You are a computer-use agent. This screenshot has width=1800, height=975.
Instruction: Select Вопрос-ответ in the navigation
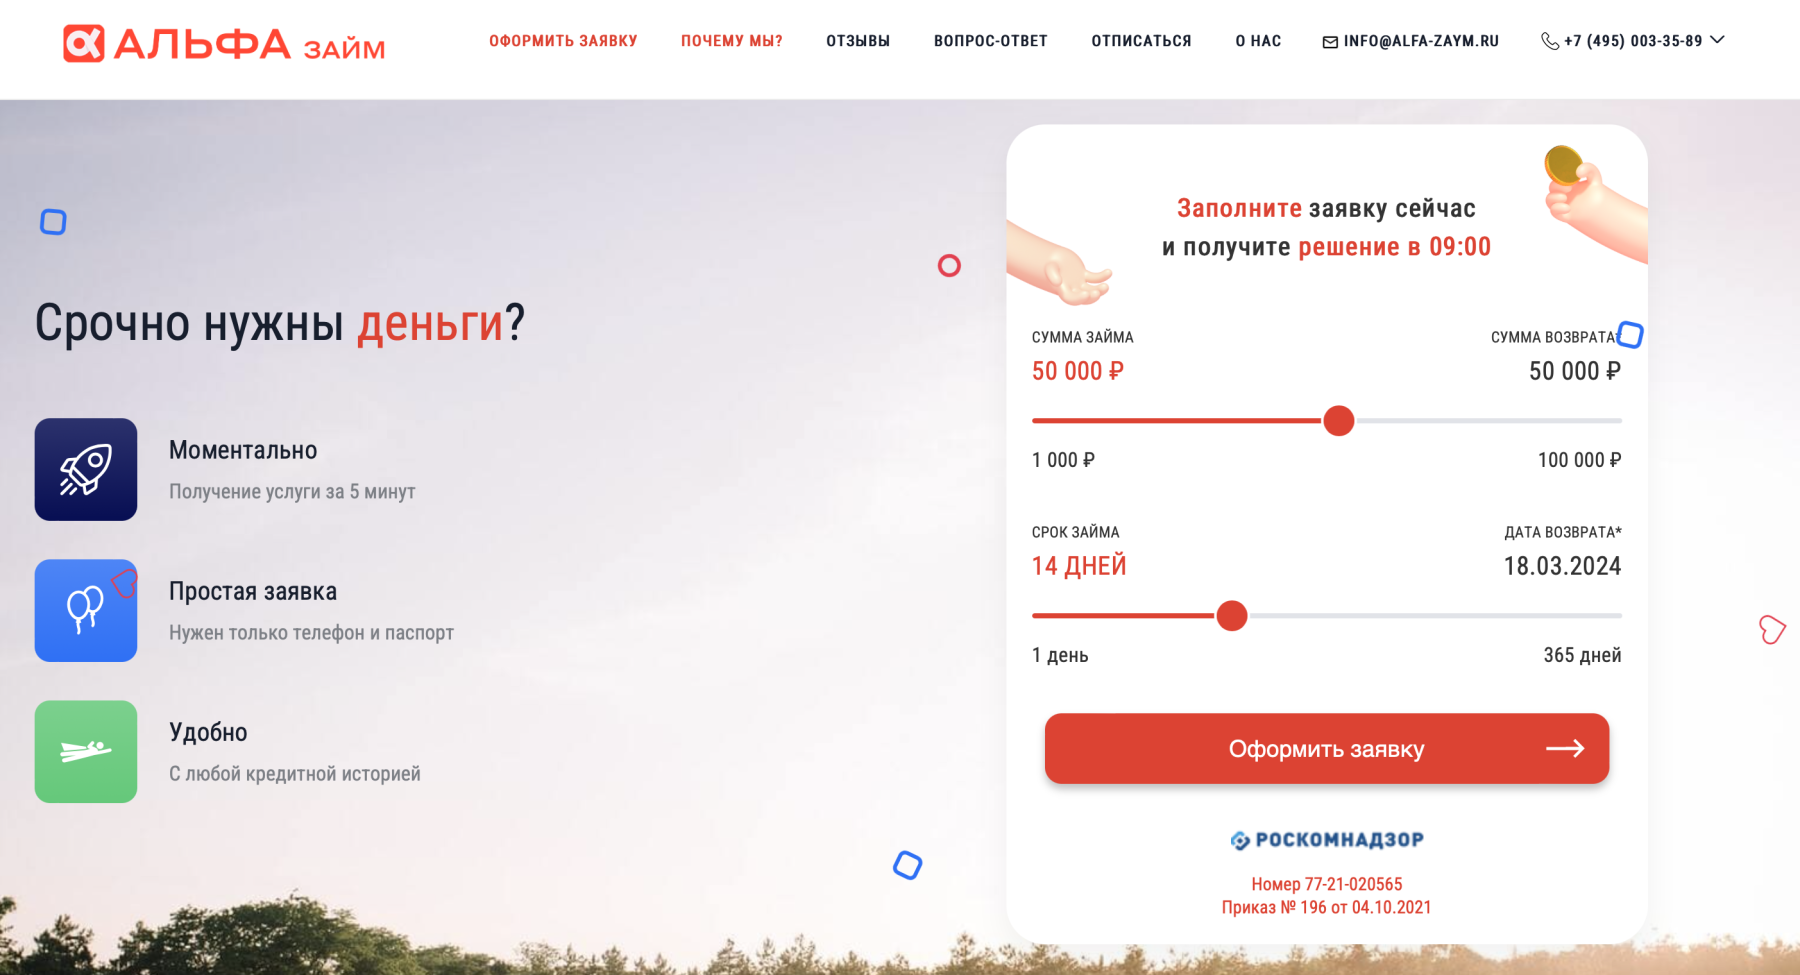[991, 41]
